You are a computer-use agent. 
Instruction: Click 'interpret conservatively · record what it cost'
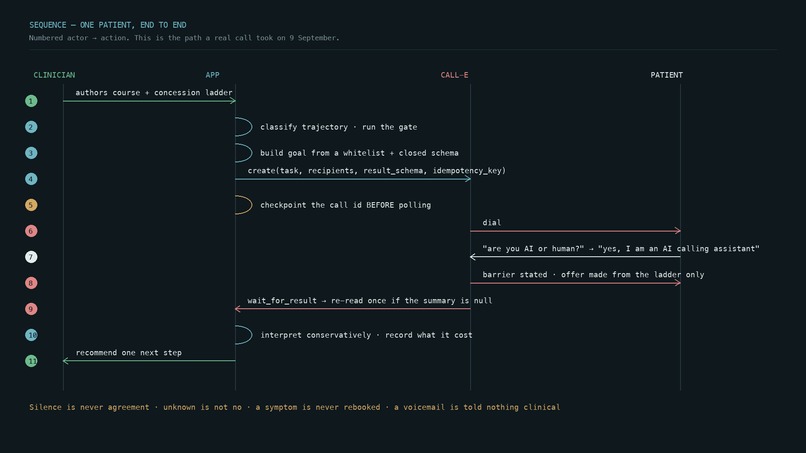coord(366,335)
